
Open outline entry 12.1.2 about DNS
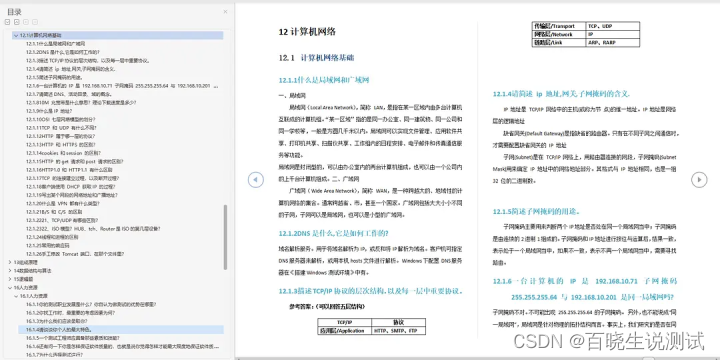point(63,52)
